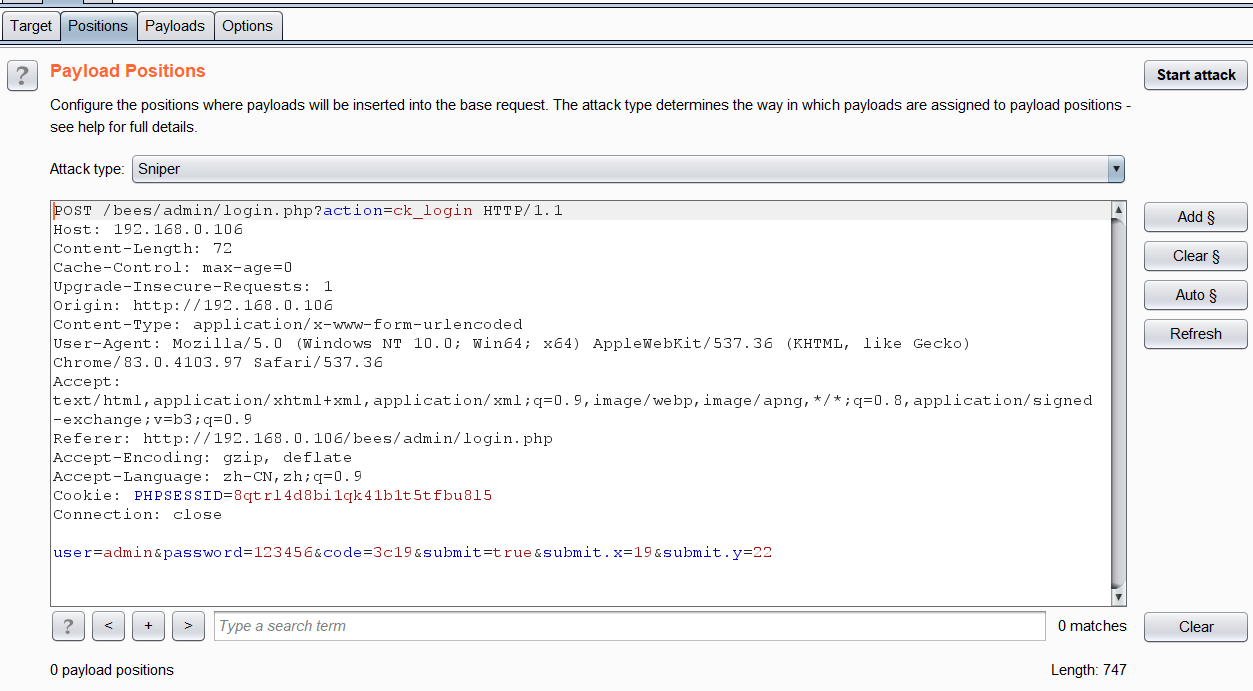Screen dimensions: 1253x691
Task: Go to the next search match arrow
Action: click(x=188, y=626)
